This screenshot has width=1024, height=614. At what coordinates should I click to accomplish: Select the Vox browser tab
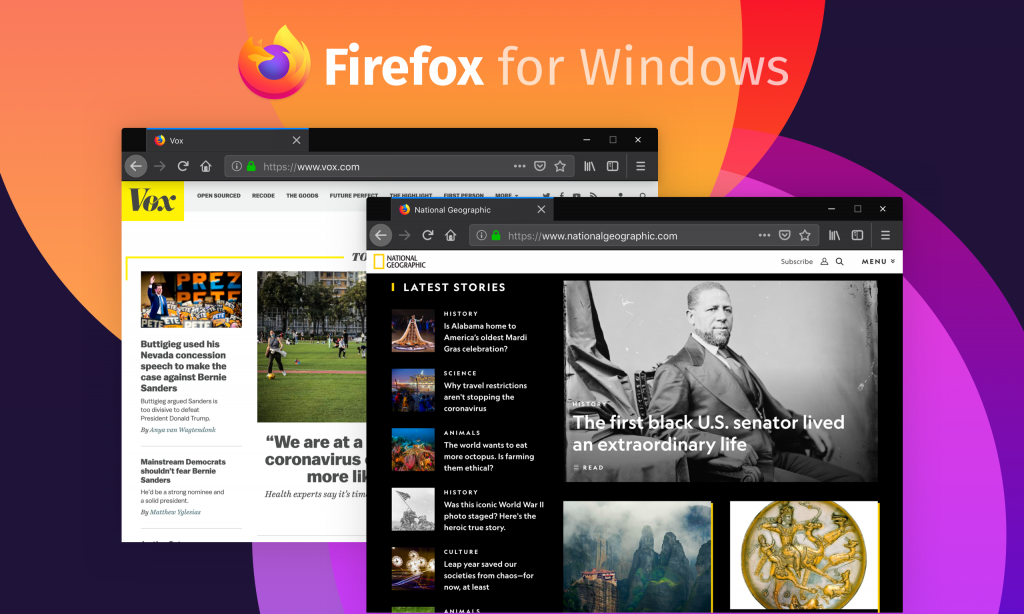tap(227, 140)
